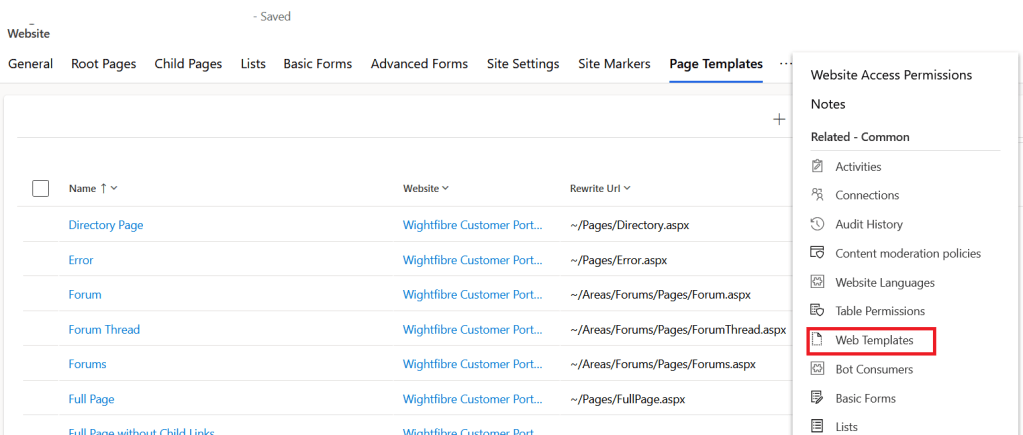1023x435 pixels.
Task: Click the Audit History clock icon
Action: (x=817, y=224)
